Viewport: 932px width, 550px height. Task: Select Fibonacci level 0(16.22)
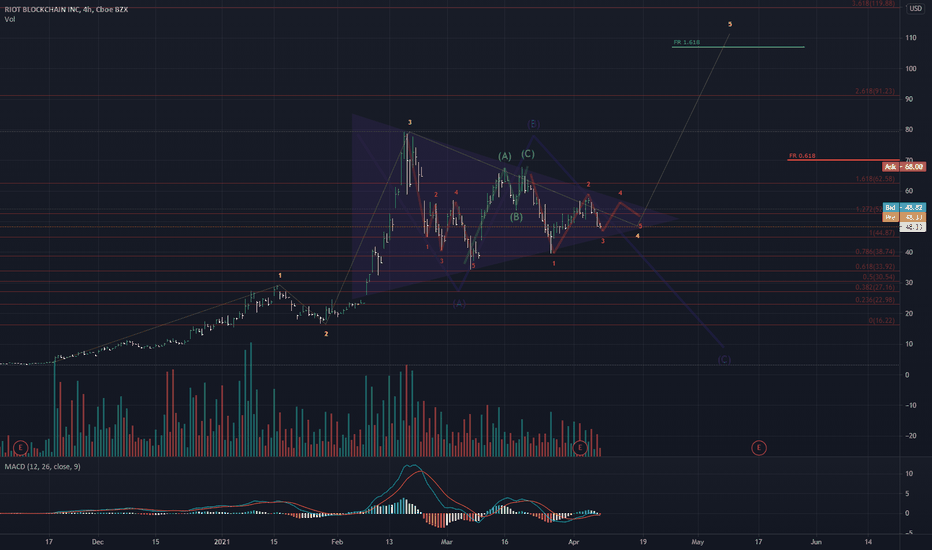click(x=881, y=321)
